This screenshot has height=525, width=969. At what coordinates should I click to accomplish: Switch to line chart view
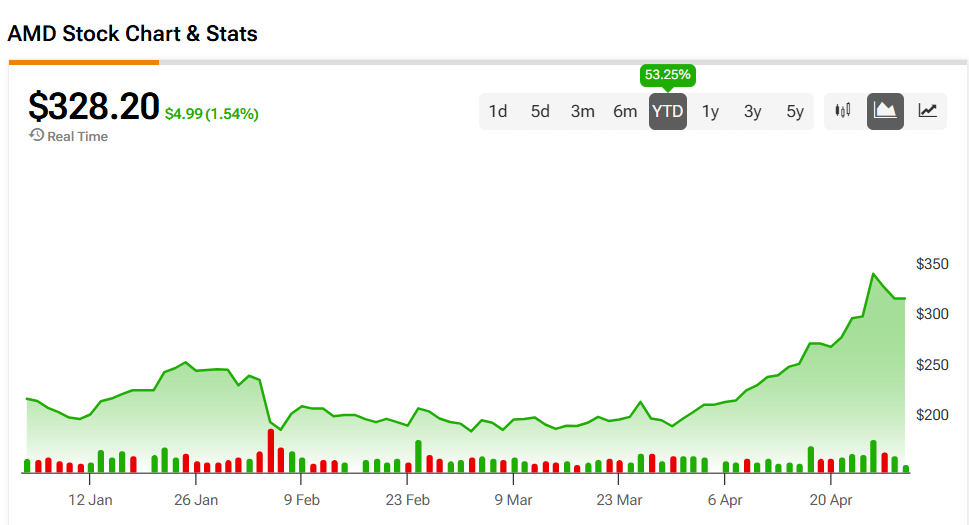pos(927,111)
